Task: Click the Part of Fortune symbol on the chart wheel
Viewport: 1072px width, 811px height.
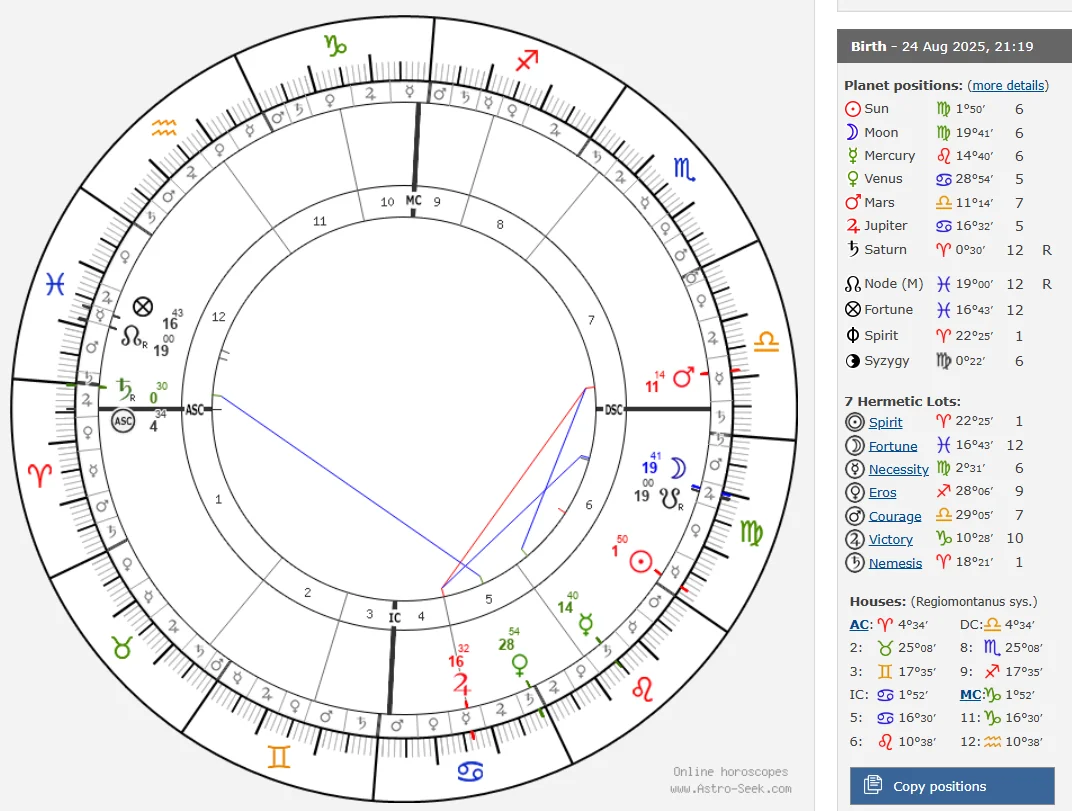Action: 143,307
